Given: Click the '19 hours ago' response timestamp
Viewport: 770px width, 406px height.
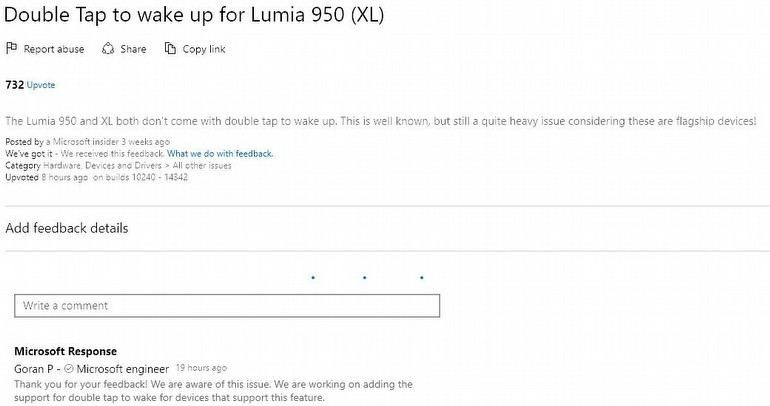Looking at the screenshot, I should (x=201, y=368).
